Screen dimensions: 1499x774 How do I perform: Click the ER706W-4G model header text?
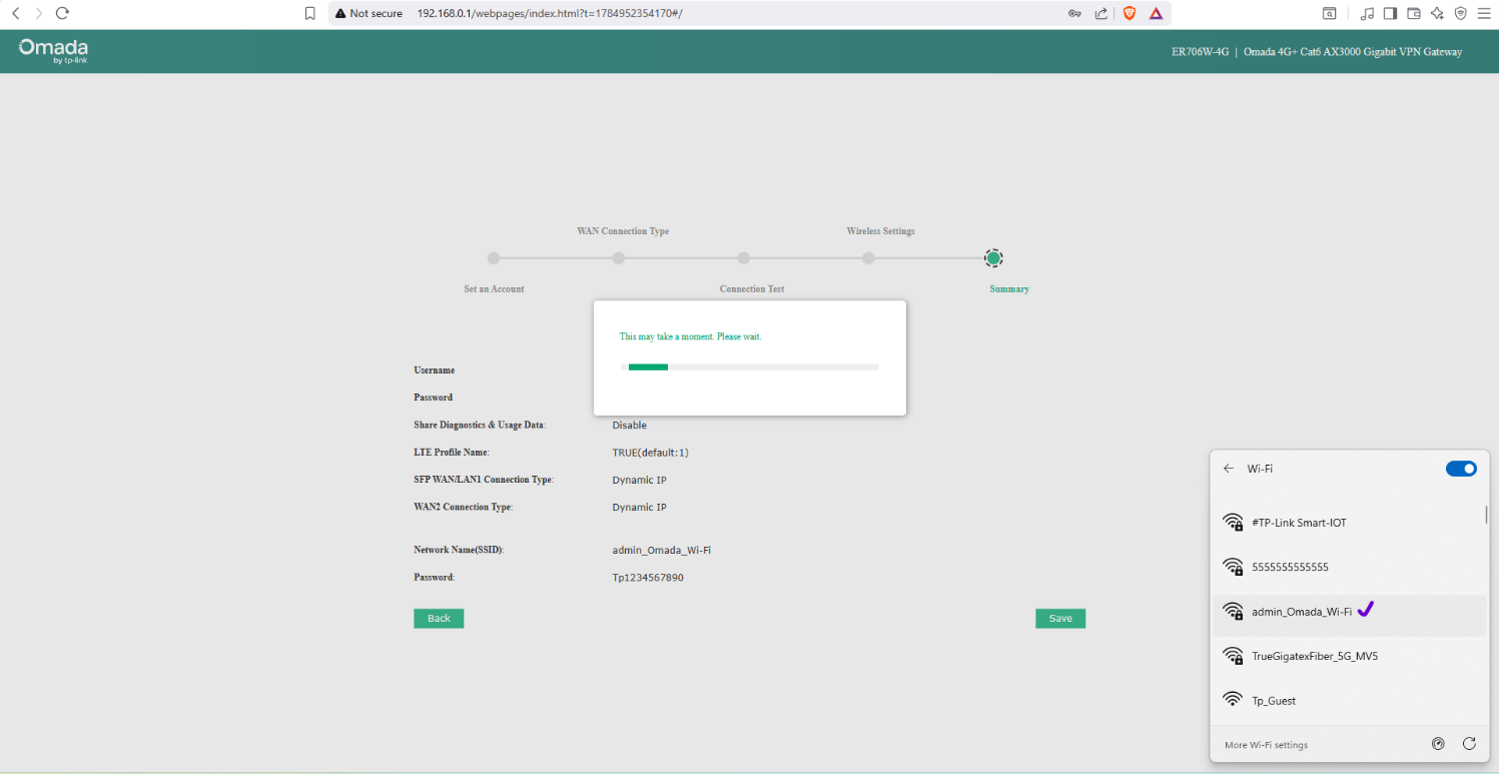(x=1200, y=52)
